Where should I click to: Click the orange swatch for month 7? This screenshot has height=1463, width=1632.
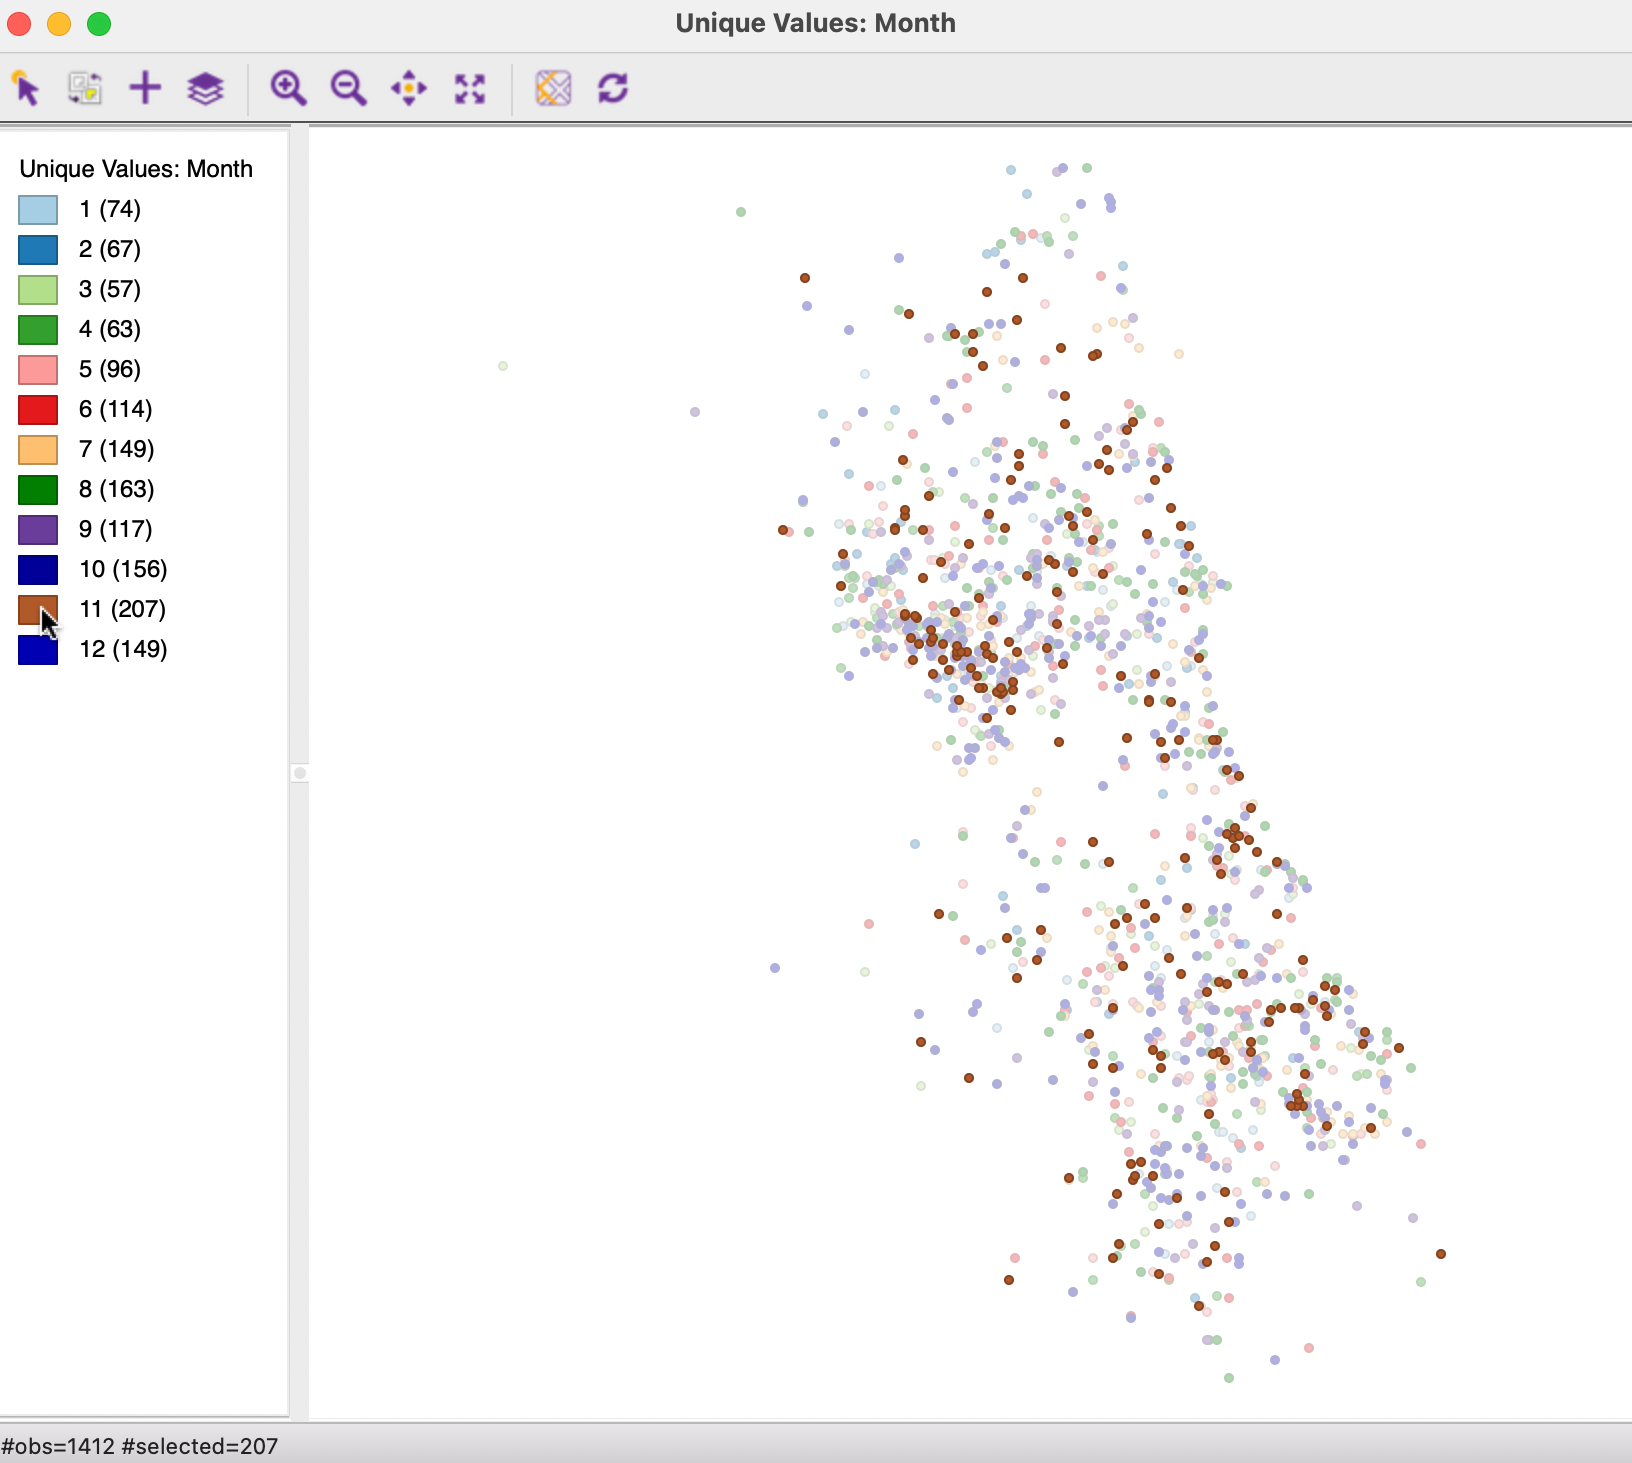coord(38,449)
